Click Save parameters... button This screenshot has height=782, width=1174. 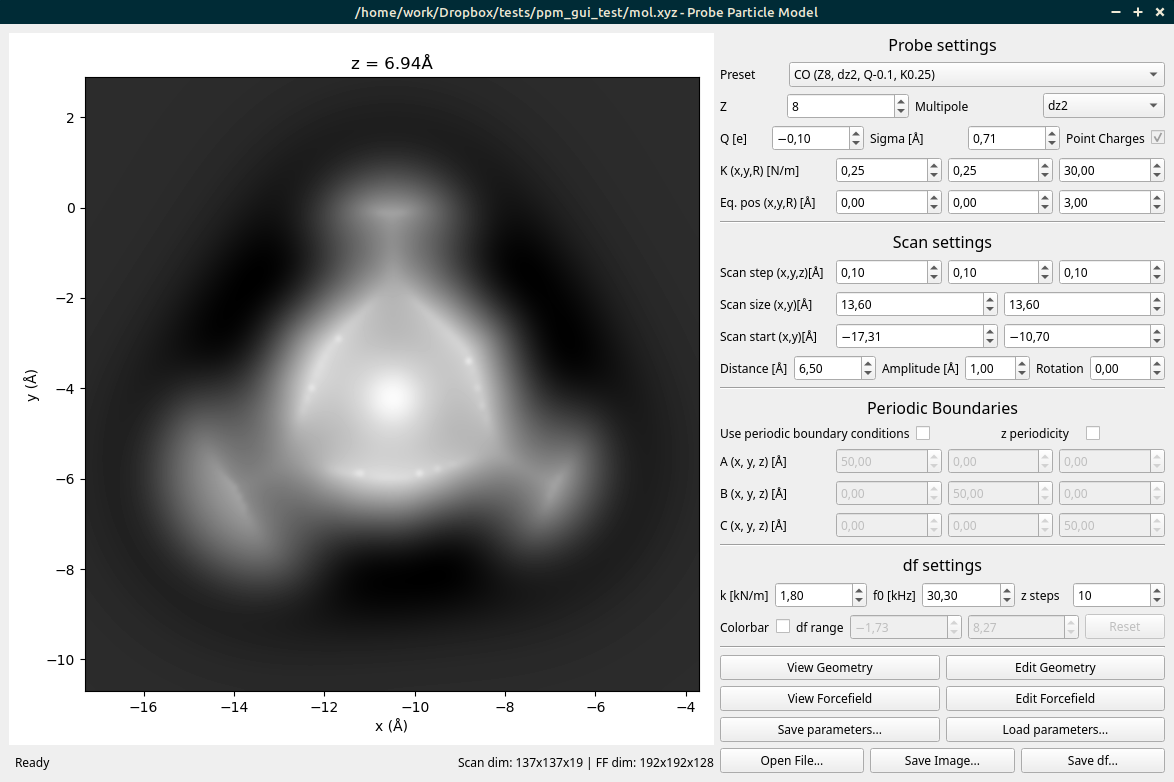click(830, 730)
